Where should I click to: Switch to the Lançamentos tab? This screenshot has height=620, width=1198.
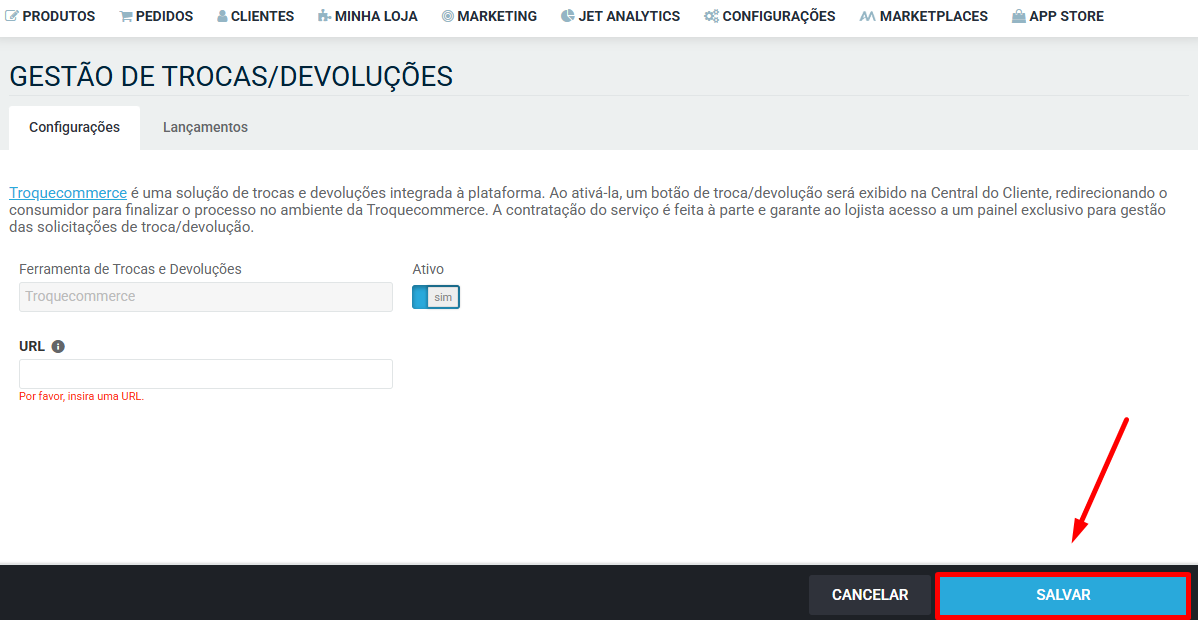tap(206, 128)
